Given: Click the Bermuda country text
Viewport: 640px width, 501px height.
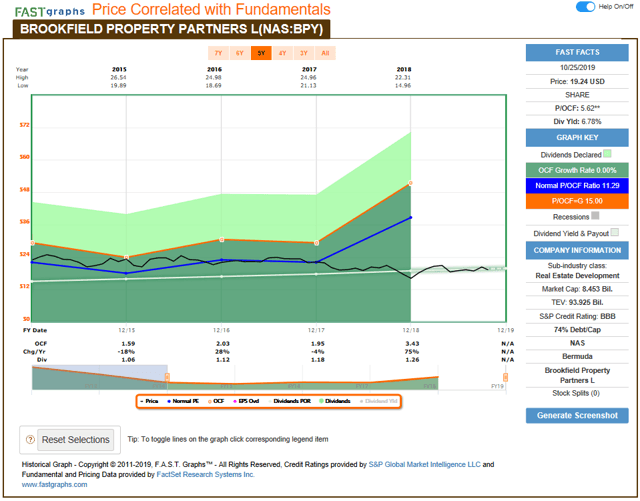Looking at the screenshot, I should (x=577, y=356).
